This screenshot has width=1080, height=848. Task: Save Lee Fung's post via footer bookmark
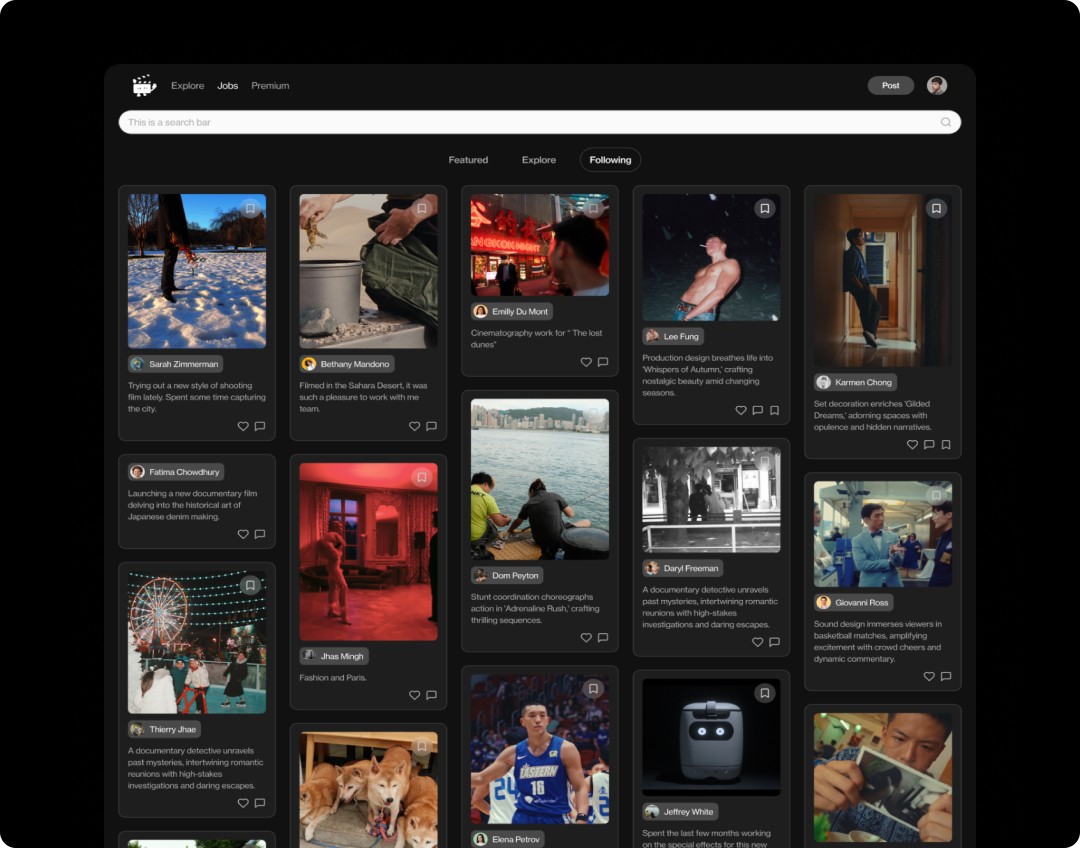(x=774, y=411)
